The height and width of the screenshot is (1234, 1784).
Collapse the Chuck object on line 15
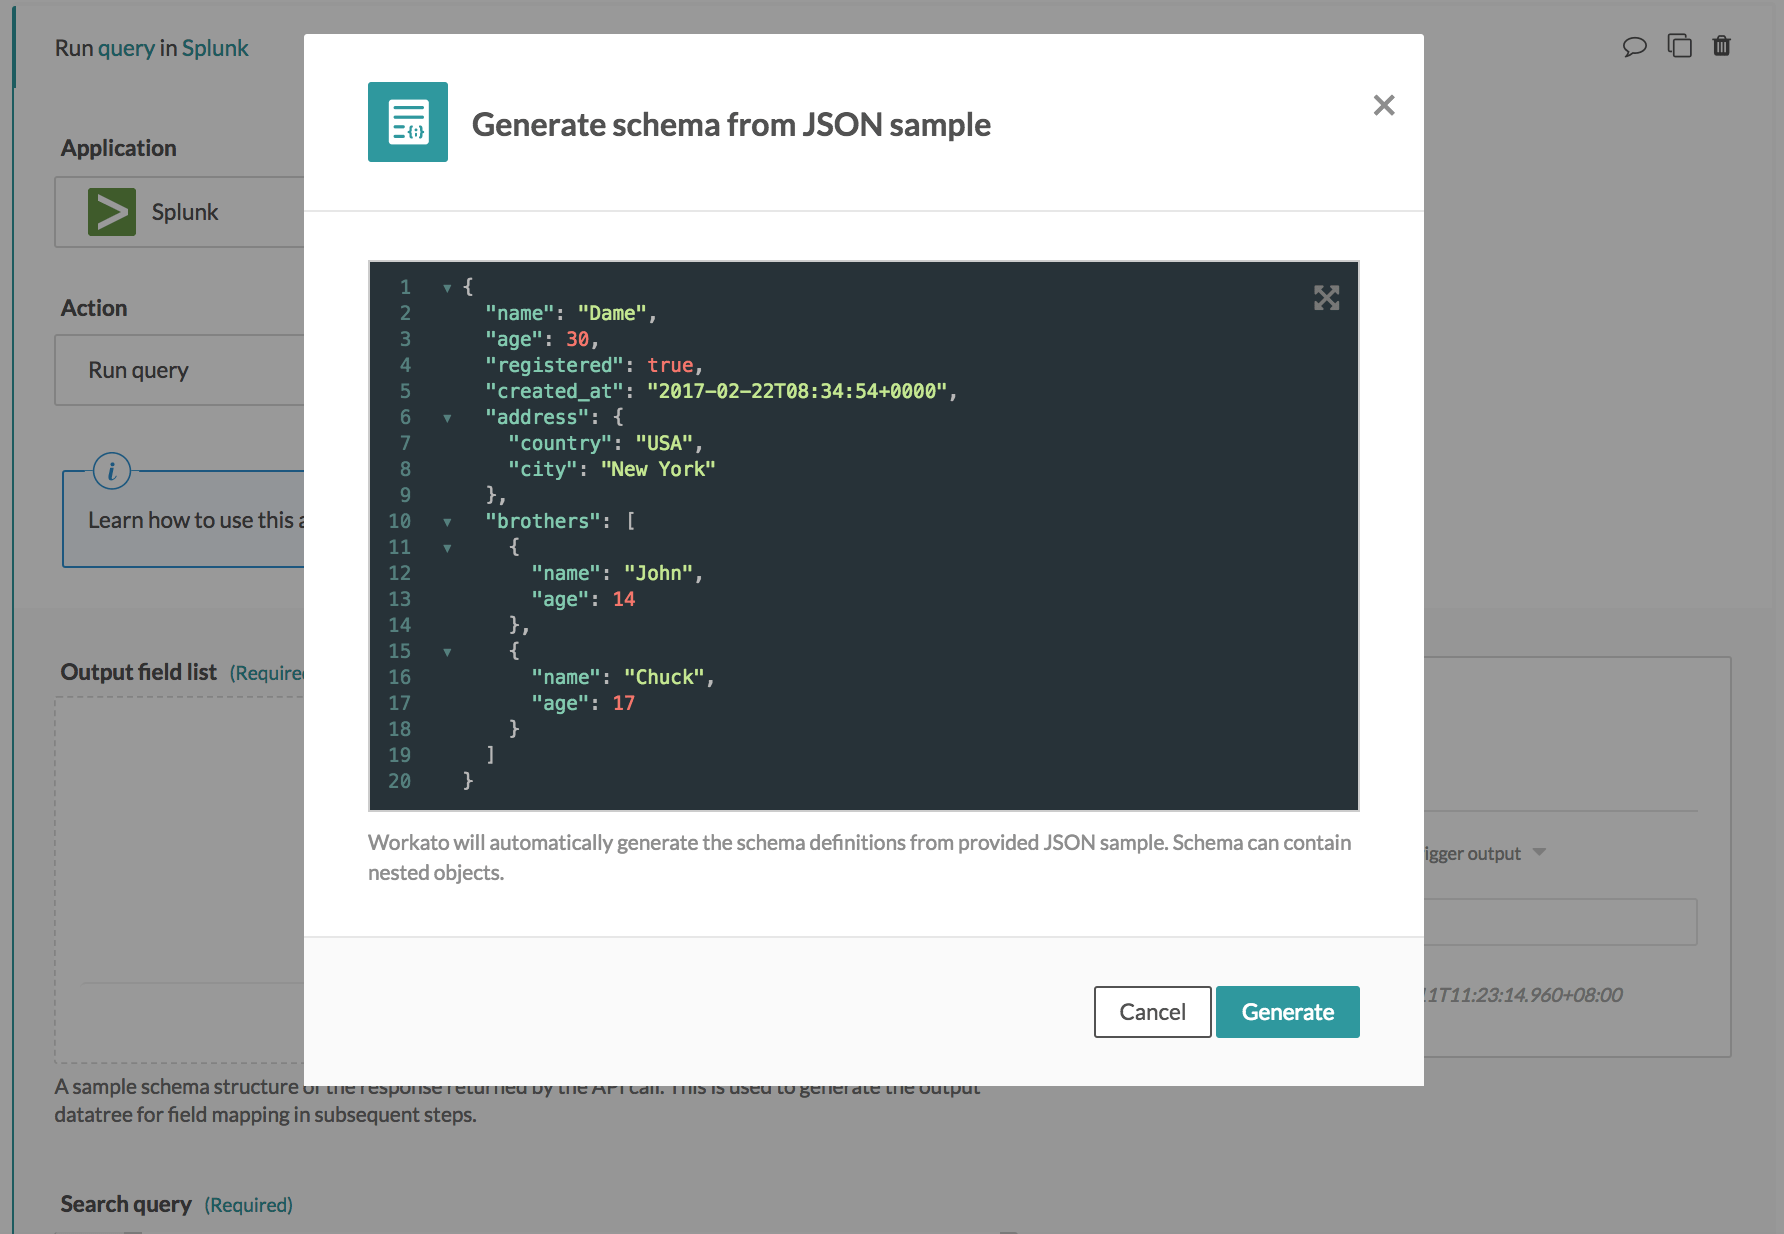(447, 651)
